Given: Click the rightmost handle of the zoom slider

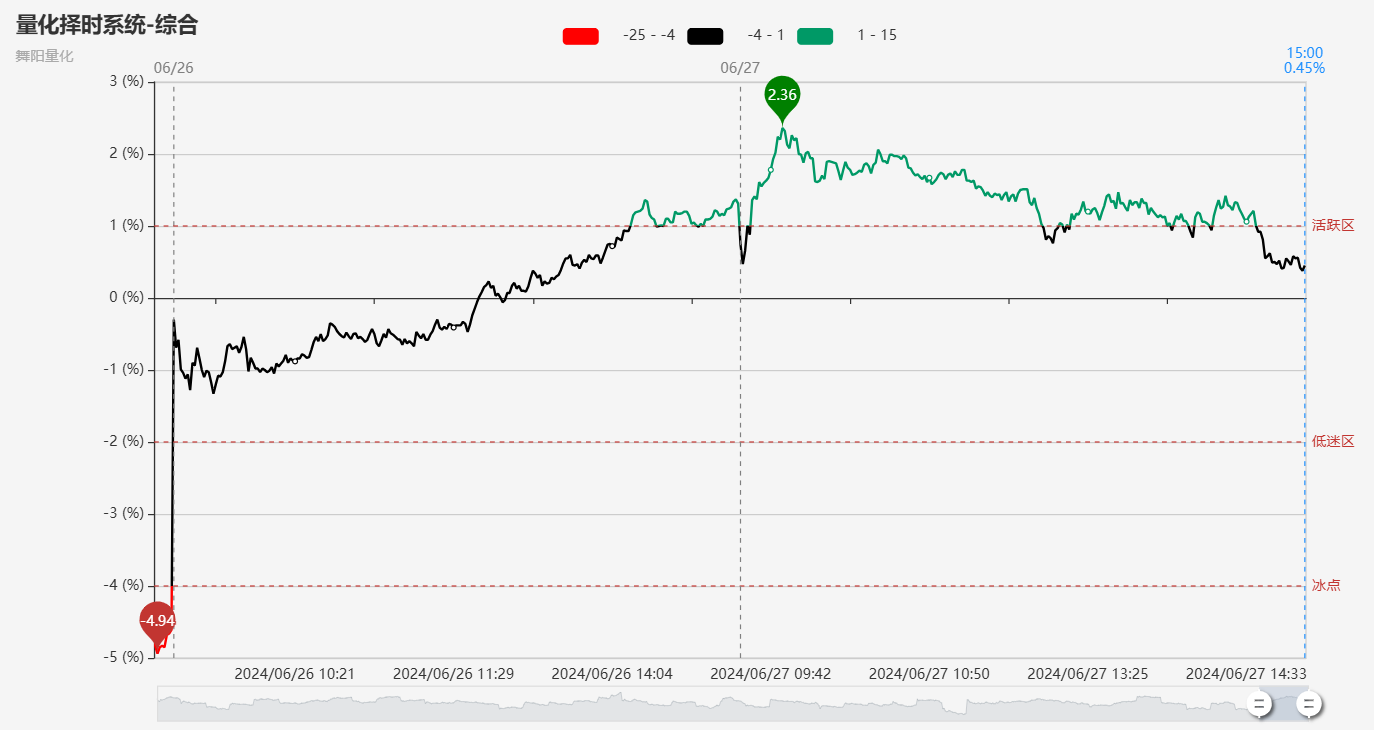Looking at the screenshot, I should click(x=1308, y=704).
